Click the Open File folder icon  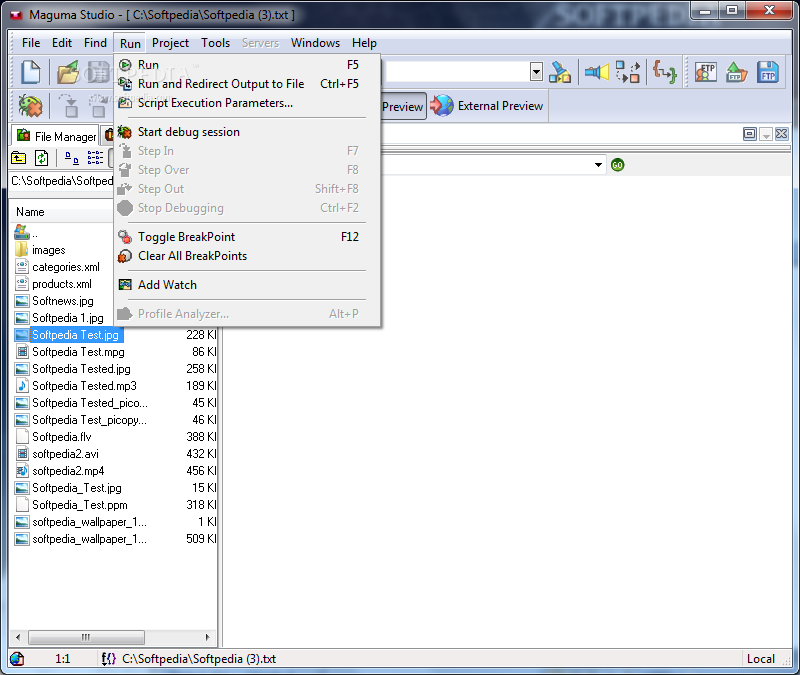point(68,72)
